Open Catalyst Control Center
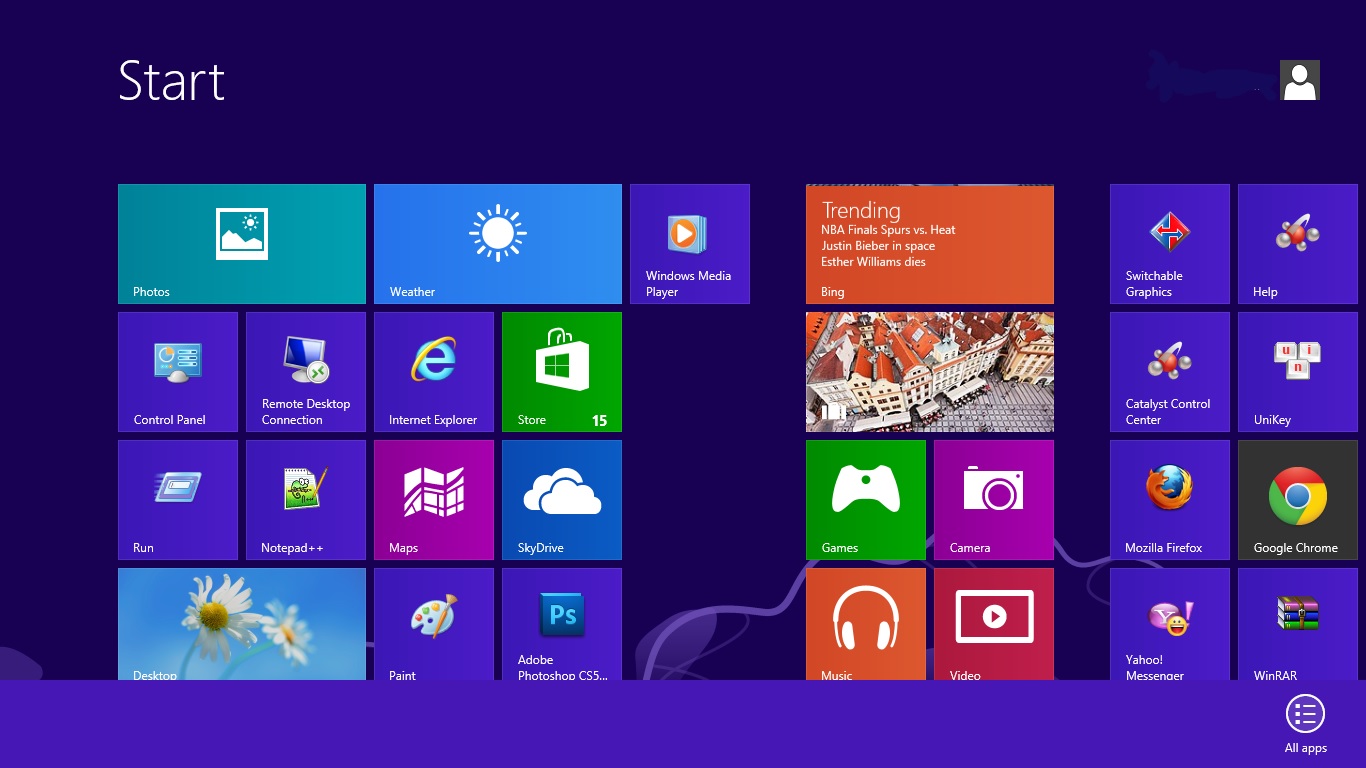 1169,371
